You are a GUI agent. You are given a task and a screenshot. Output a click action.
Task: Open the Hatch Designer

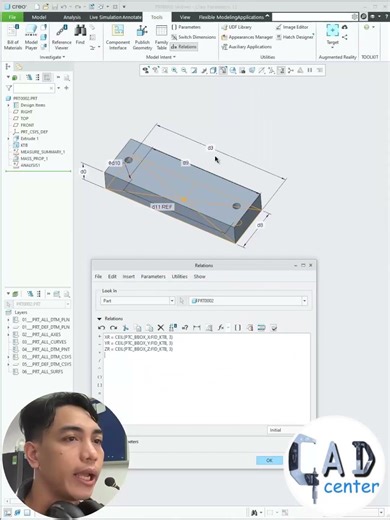[295, 37]
